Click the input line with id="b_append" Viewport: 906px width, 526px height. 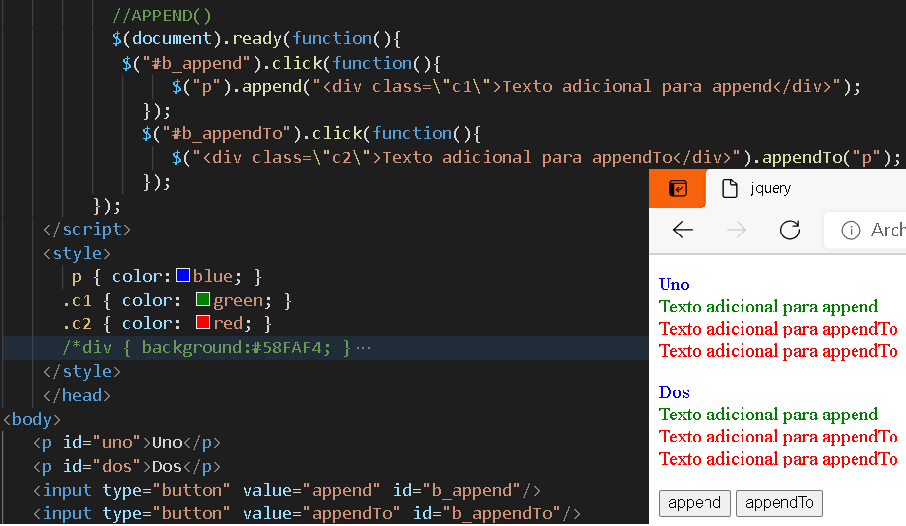point(287,490)
